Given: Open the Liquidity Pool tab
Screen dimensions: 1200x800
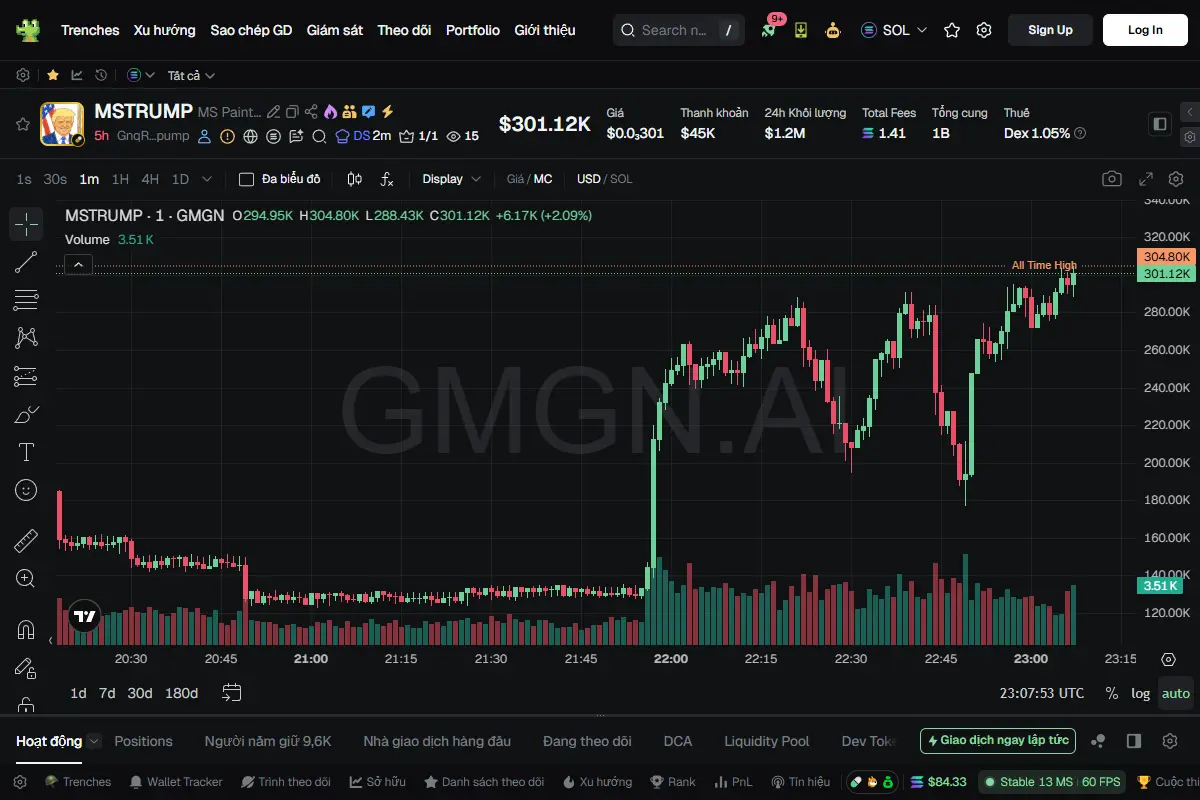Looking at the screenshot, I should pyautogui.click(x=767, y=741).
